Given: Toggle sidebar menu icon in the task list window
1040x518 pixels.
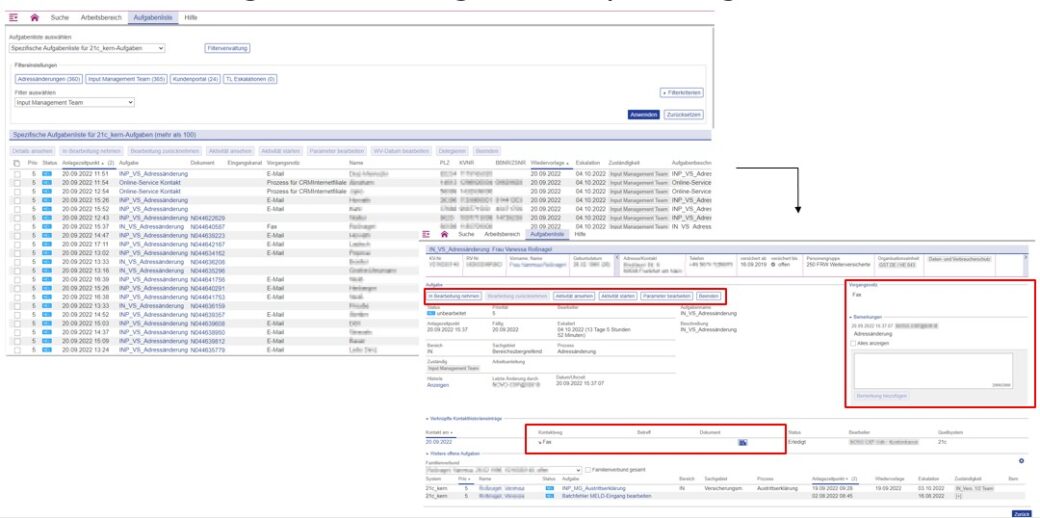Looking at the screenshot, I should pyautogui.click(x=14, y=18).
